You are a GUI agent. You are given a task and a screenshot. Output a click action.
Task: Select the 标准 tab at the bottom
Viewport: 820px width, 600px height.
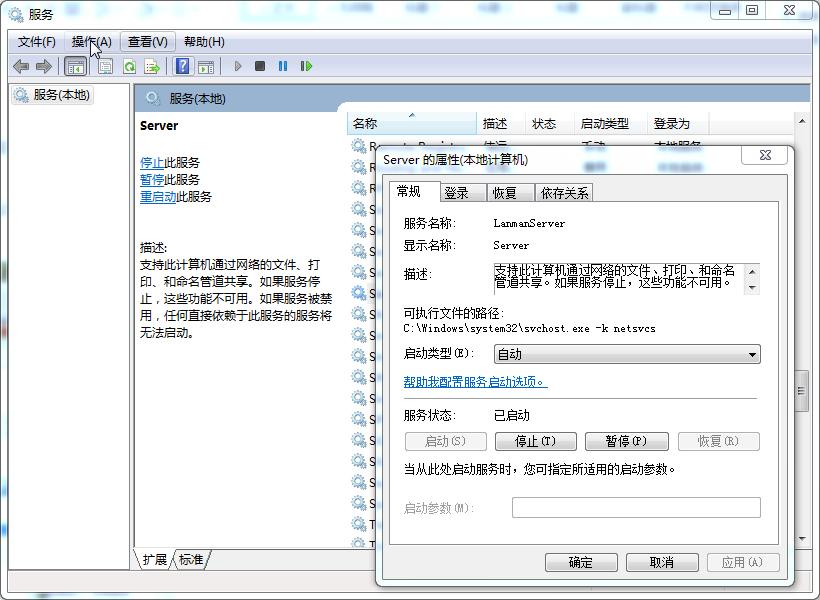click(x=189, y=561)
